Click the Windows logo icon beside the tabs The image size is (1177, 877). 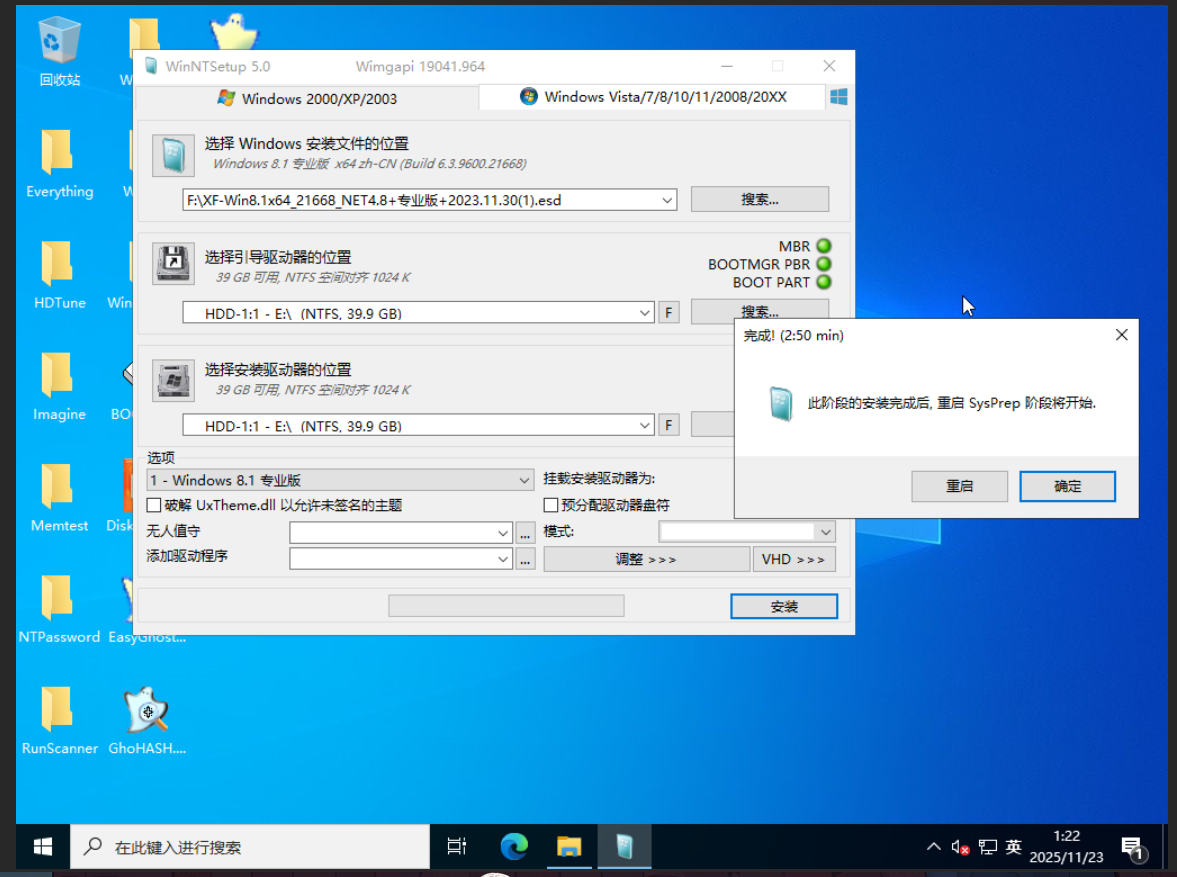[838, 97]
